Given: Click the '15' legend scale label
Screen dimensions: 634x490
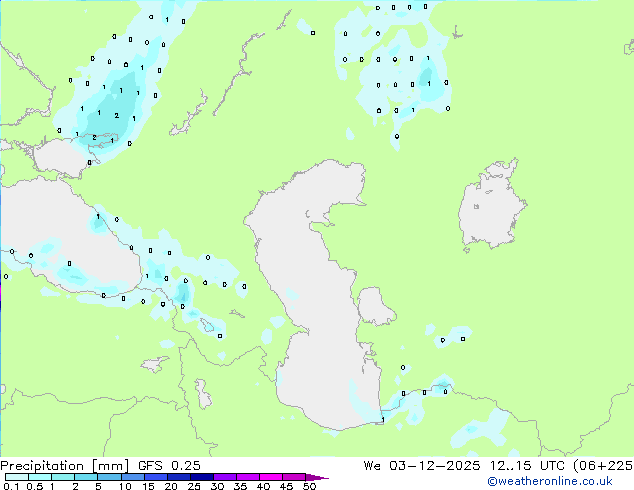Looking at the screenshot, I should tap(148, 486).
